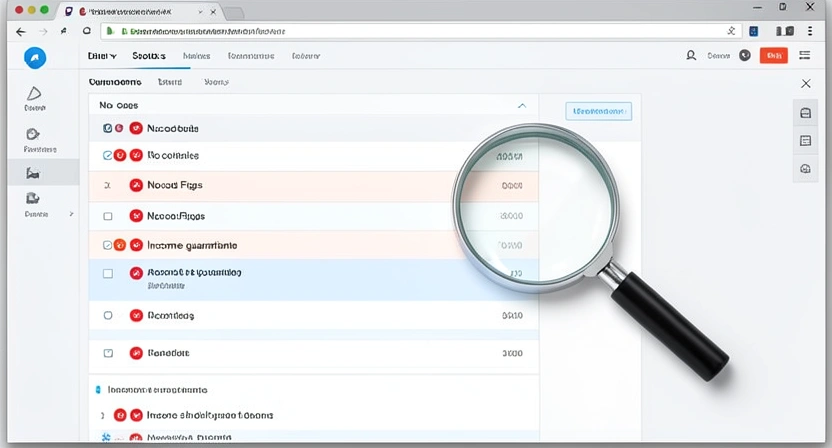Expand the arrow before the lower 'Incone' row
The image size is (832, 448).
pyautogui.click(x=102, y=416)
